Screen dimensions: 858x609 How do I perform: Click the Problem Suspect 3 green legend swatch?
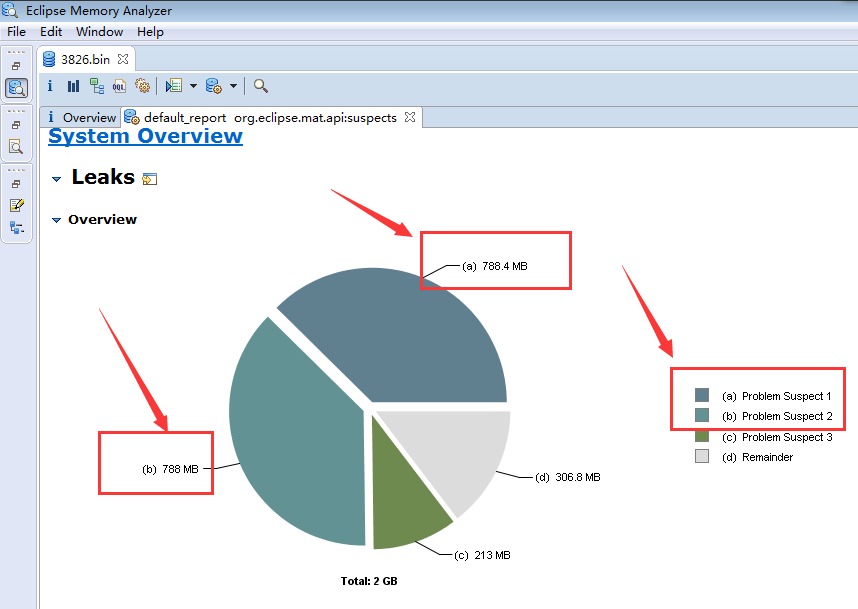point(702,436)
